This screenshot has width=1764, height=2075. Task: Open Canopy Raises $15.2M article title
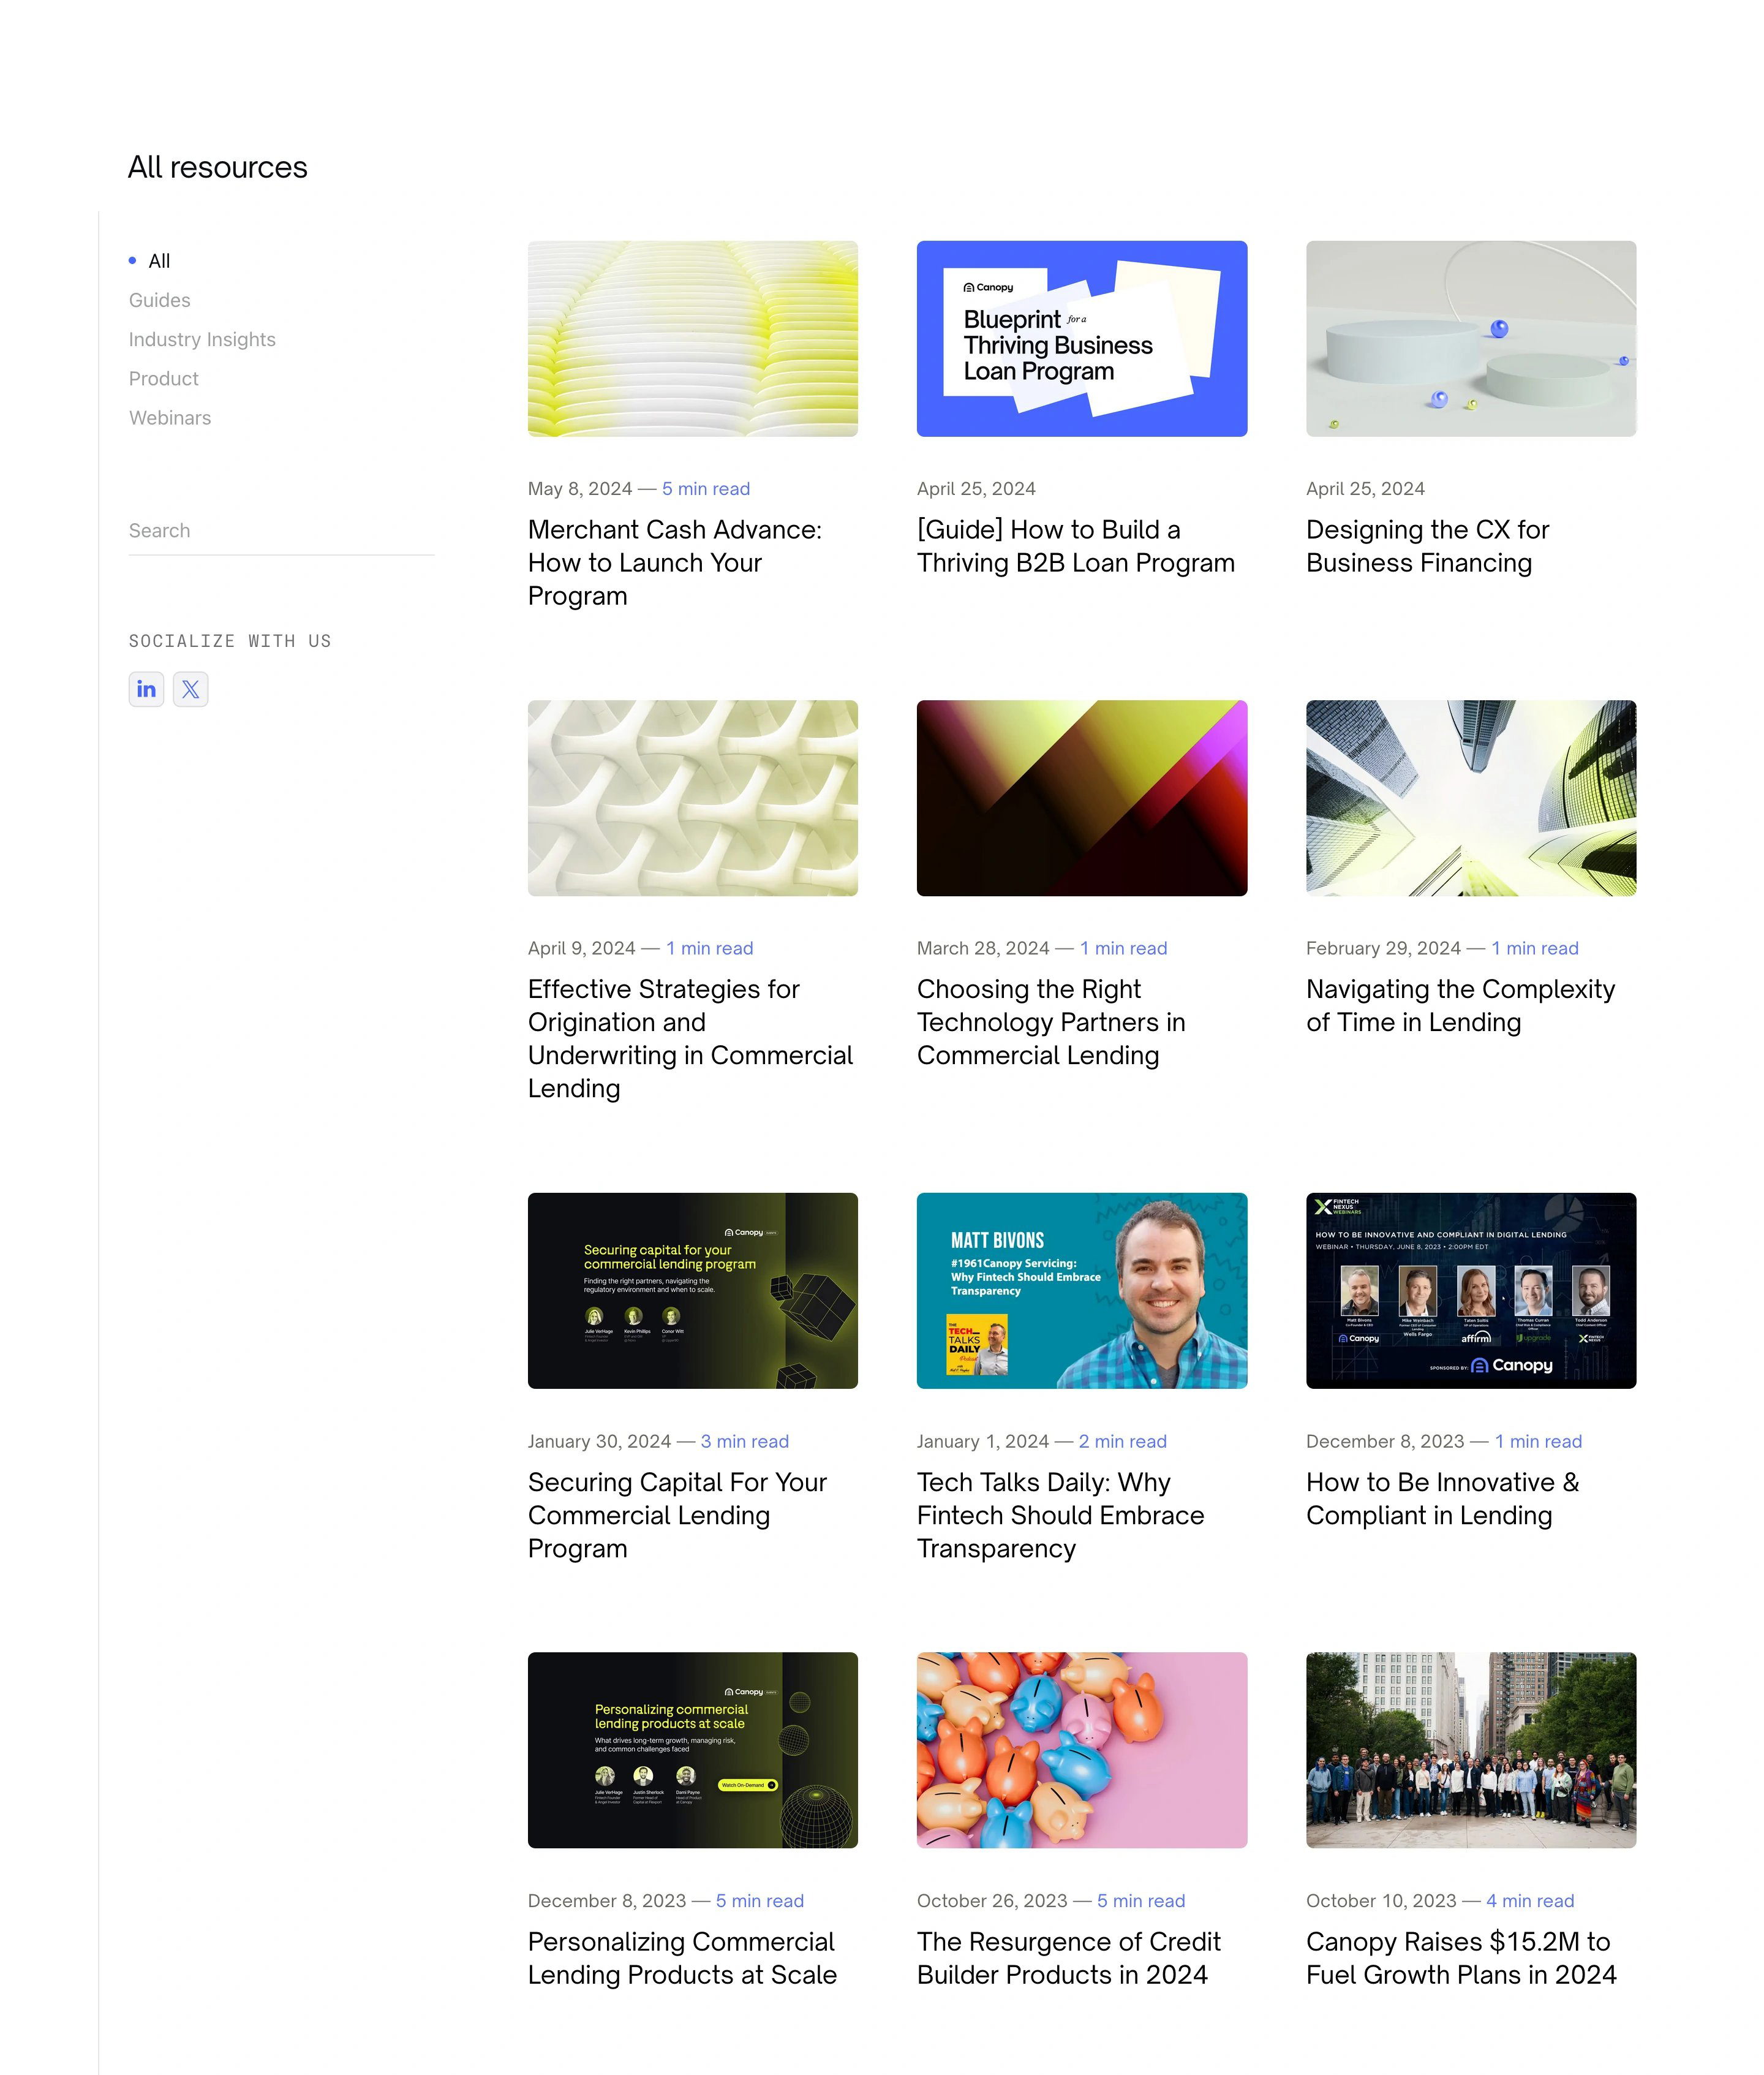[x=1461, y=1958]
